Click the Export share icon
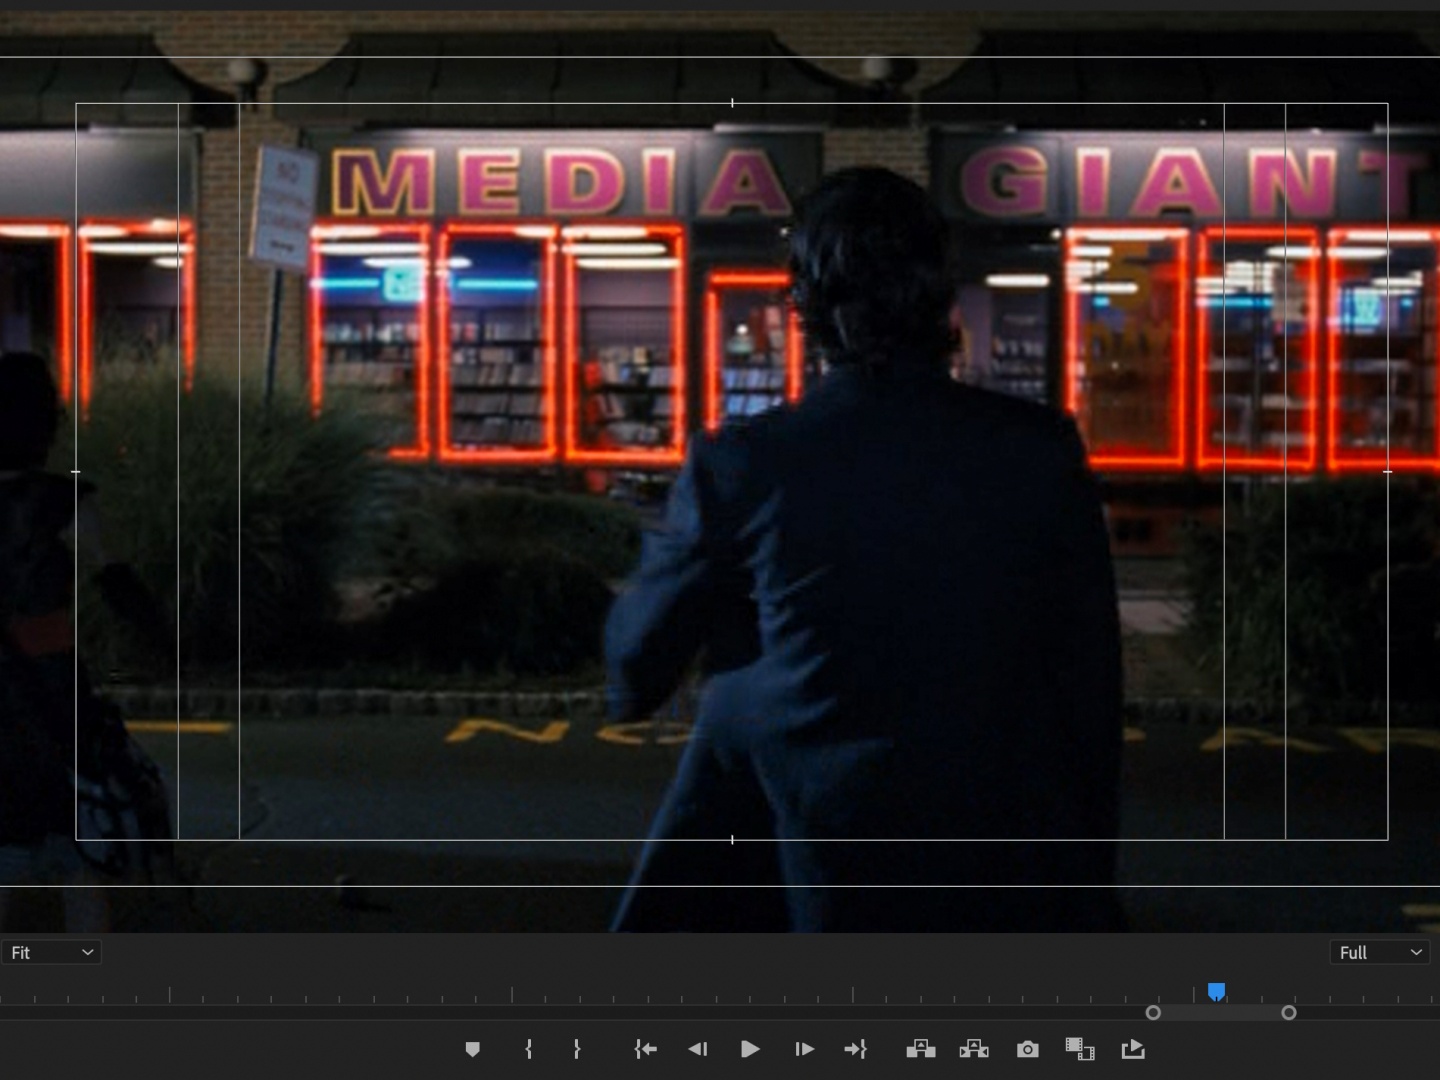 point(1133,1049)
